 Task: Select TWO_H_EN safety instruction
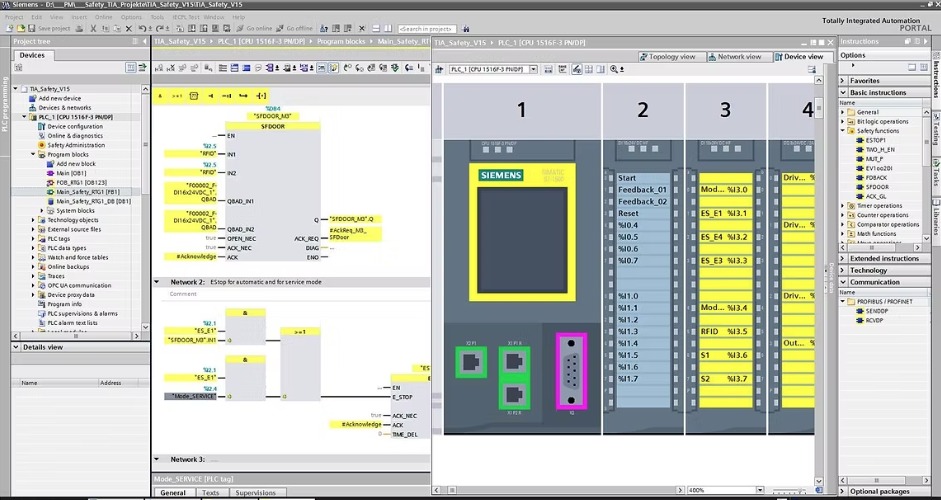click(879, 149)
